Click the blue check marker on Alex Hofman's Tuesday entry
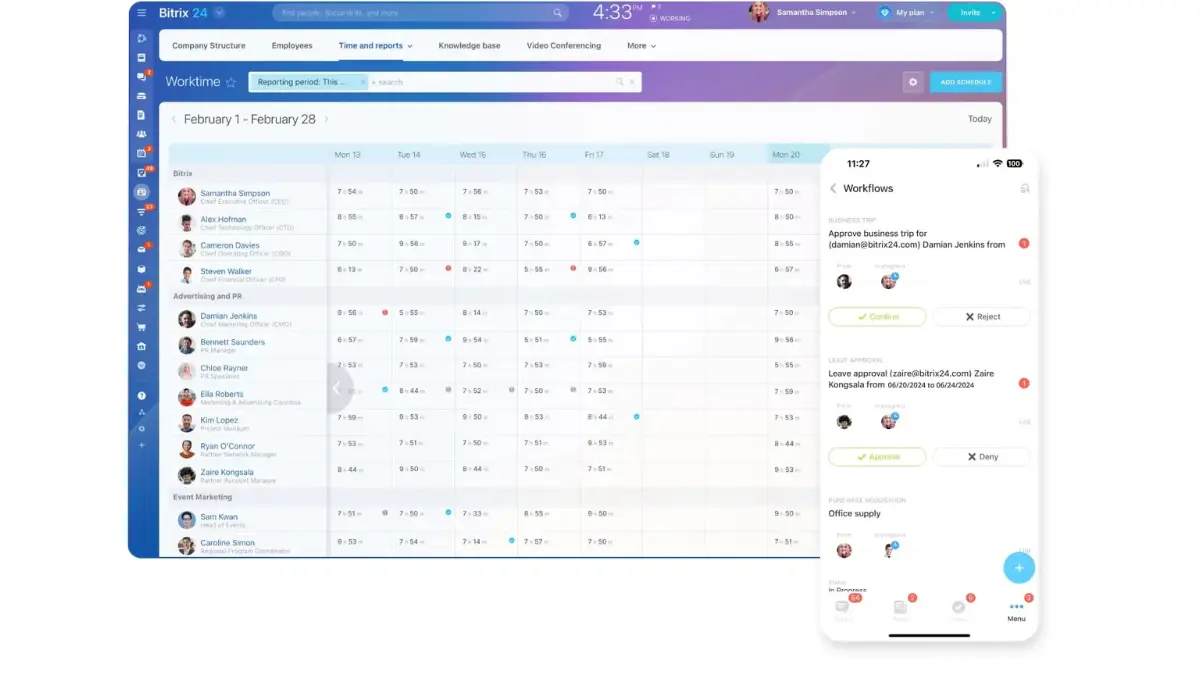Screen dimensions: 1200x675 450,215
